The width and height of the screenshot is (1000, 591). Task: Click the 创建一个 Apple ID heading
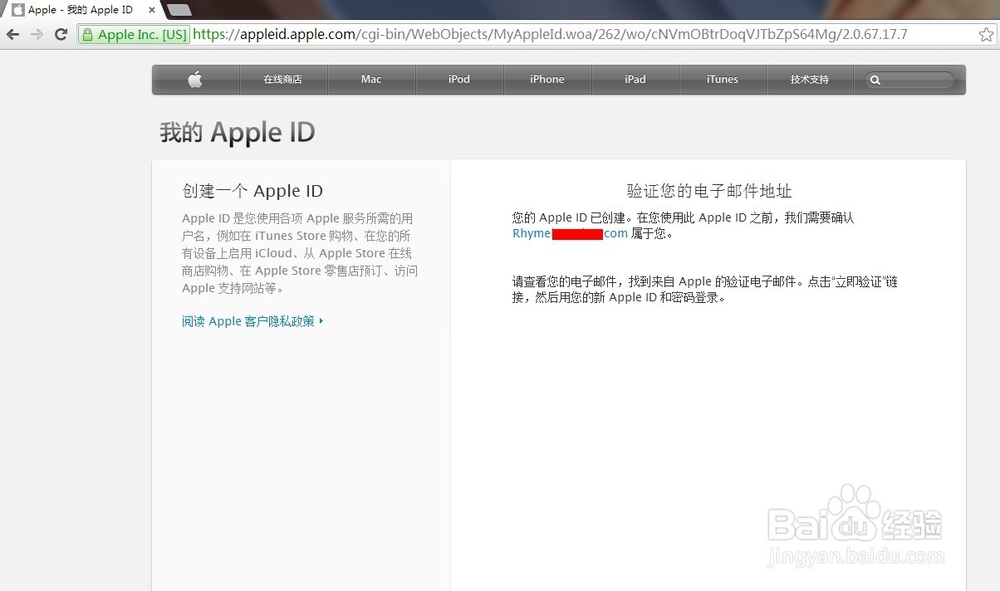tap(253, 191)
